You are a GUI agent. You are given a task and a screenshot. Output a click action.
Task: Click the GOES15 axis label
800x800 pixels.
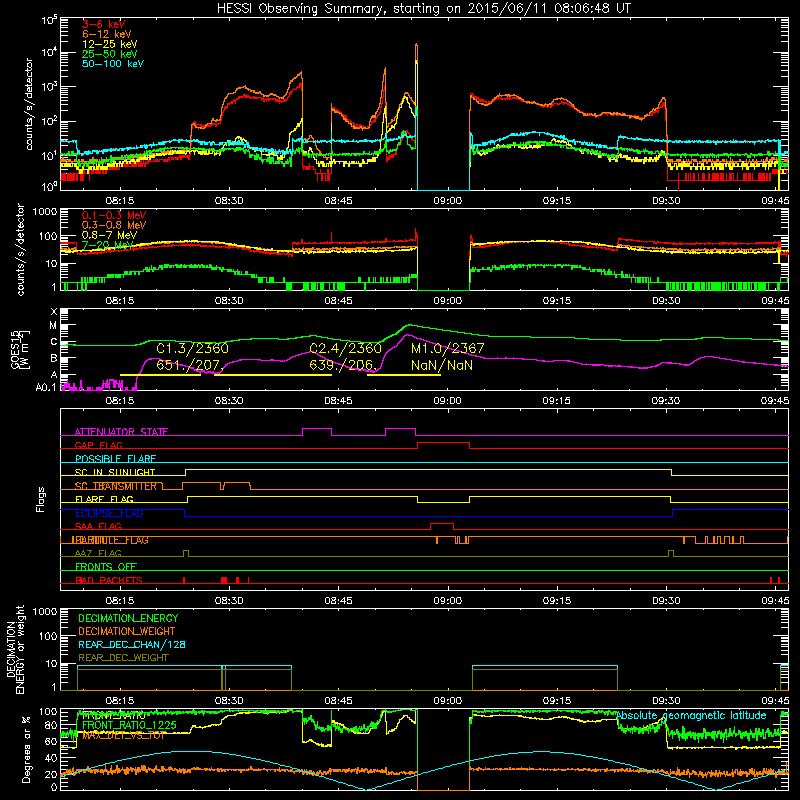pyautogui.click(x=15, y=350)
